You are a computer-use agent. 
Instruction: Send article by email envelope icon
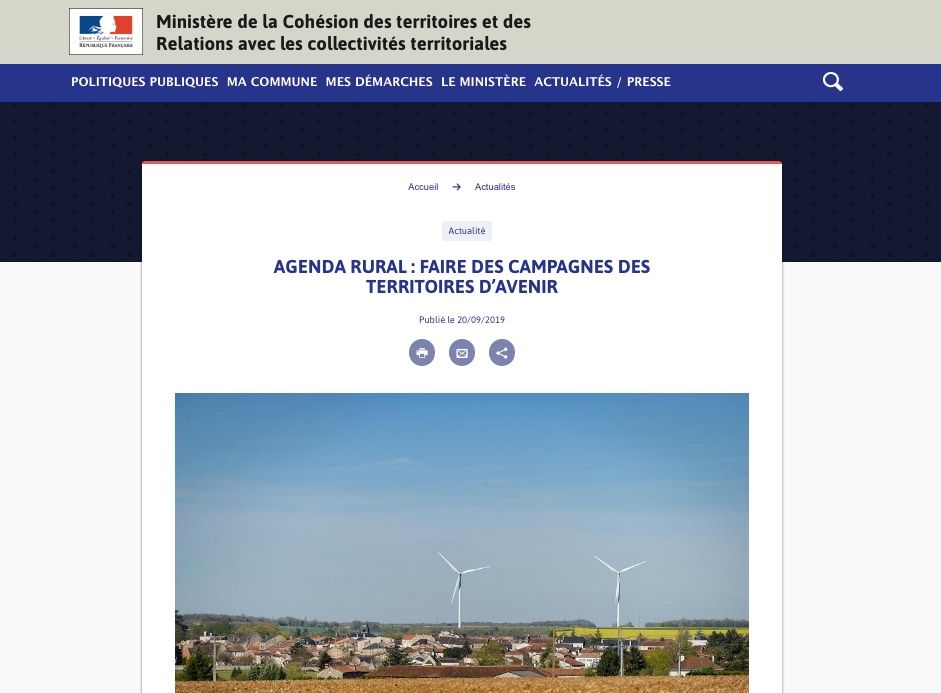coord(462,352)
